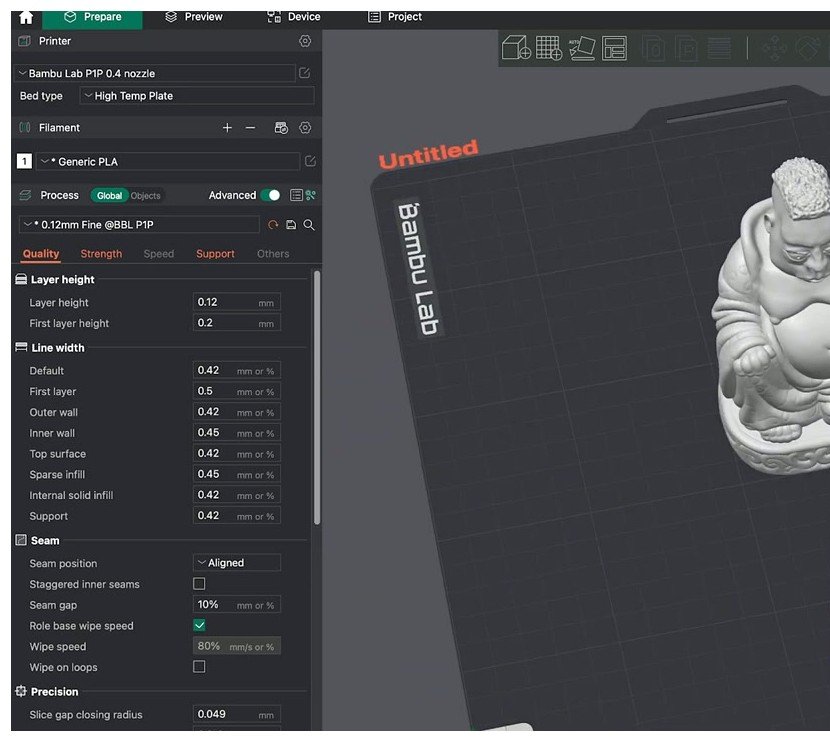Click the settings panel scrollbar
Image resolution: width=830 pixels, height=742 pixels.
point(317,397)
